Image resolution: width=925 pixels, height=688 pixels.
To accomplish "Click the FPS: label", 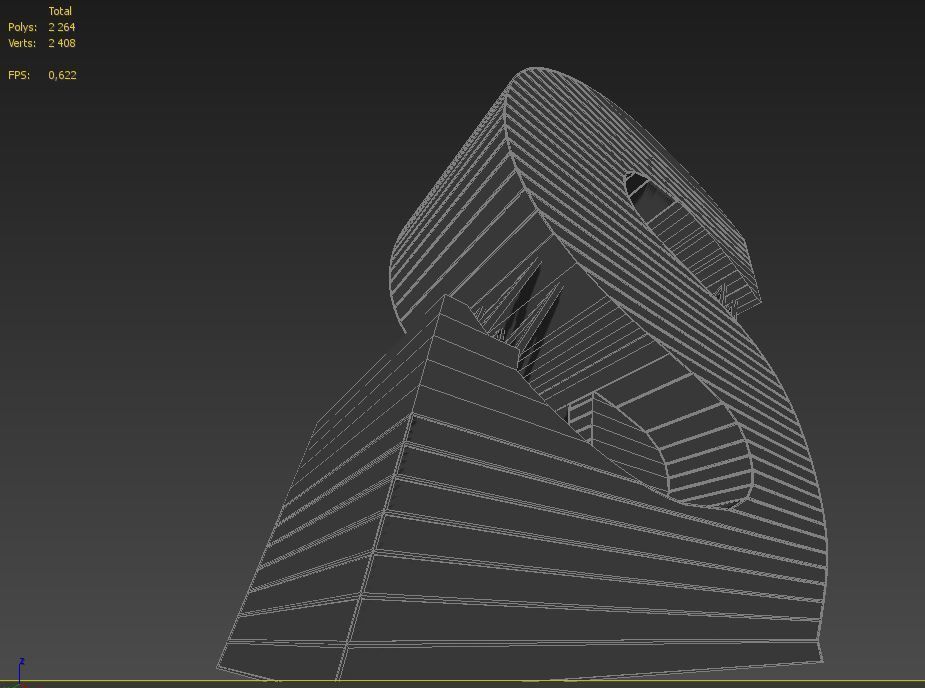I will coord(19,75).
